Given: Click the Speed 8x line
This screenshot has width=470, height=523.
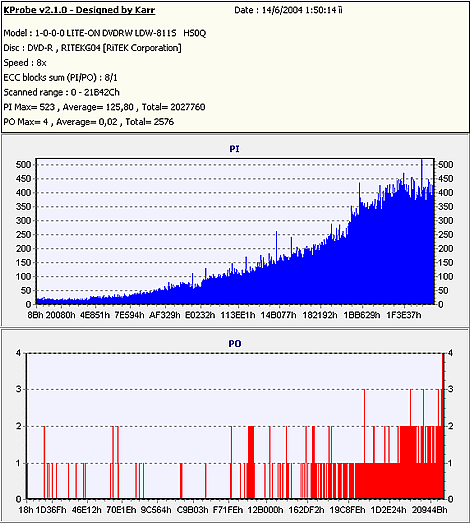Looking at the screenshot, I should tap(25, 63).
